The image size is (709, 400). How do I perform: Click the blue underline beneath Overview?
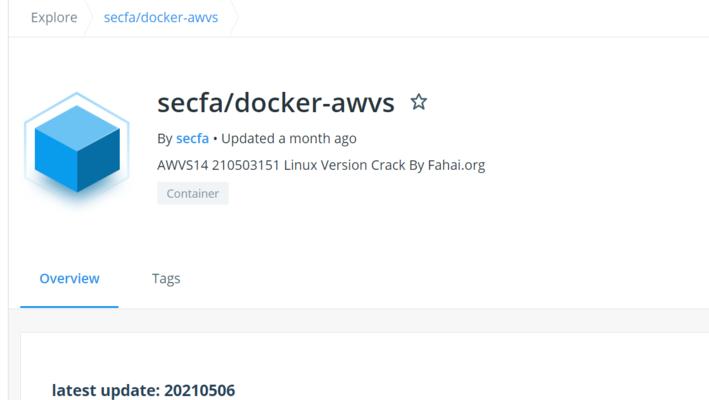click(x=69, y=306)
